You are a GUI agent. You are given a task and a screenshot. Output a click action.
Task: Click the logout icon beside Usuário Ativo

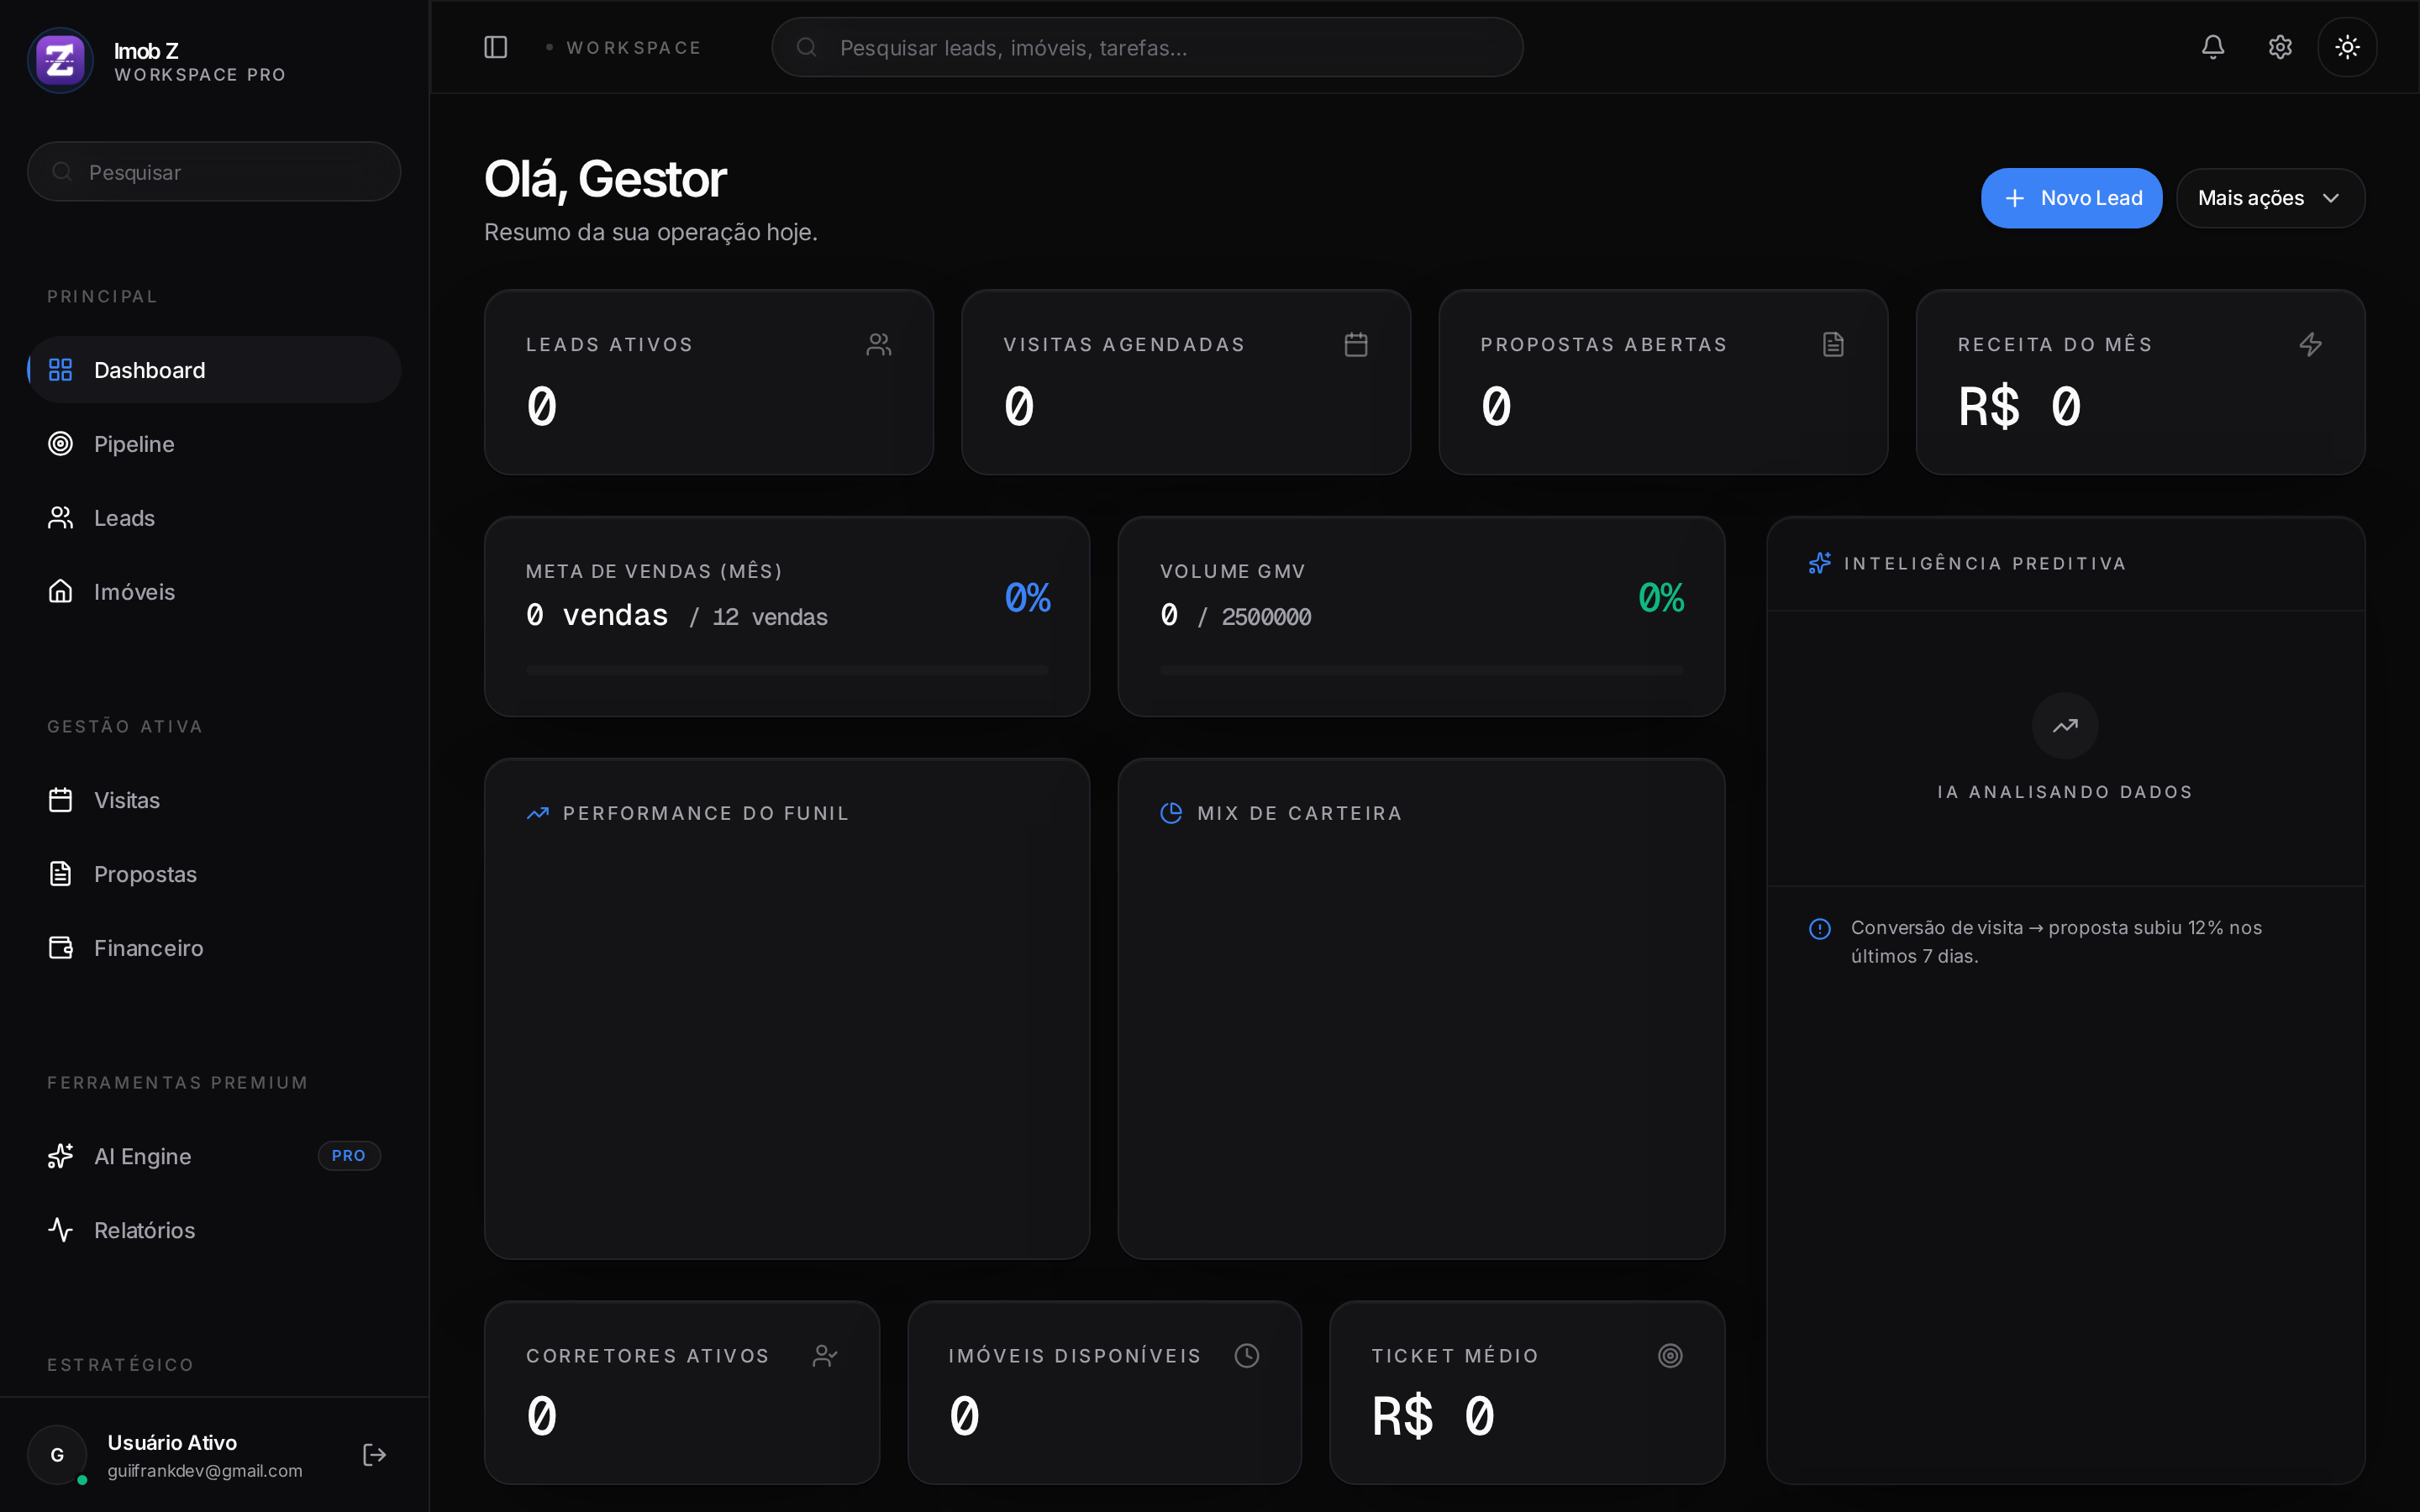(x=374, y=1455)
